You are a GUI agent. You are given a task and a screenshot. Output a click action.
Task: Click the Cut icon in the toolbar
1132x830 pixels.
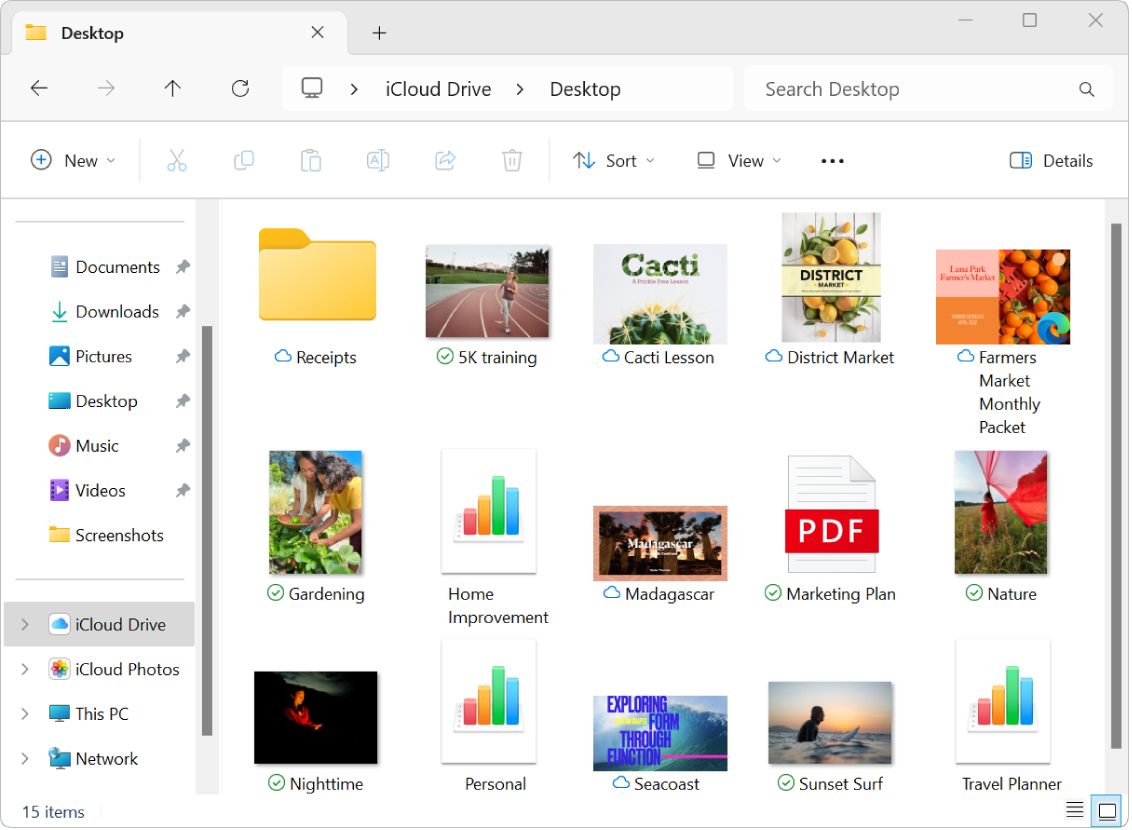(x=177, y=160)
